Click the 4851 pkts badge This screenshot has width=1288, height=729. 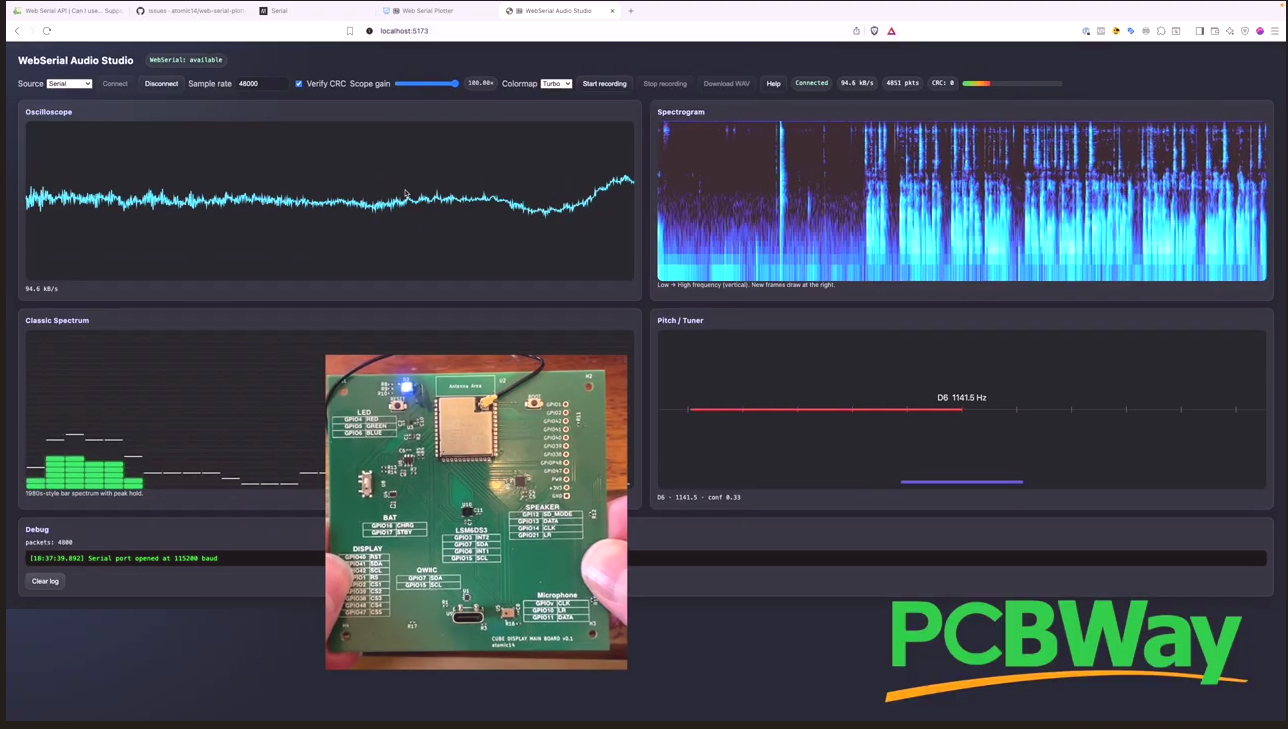coord(903,83)
